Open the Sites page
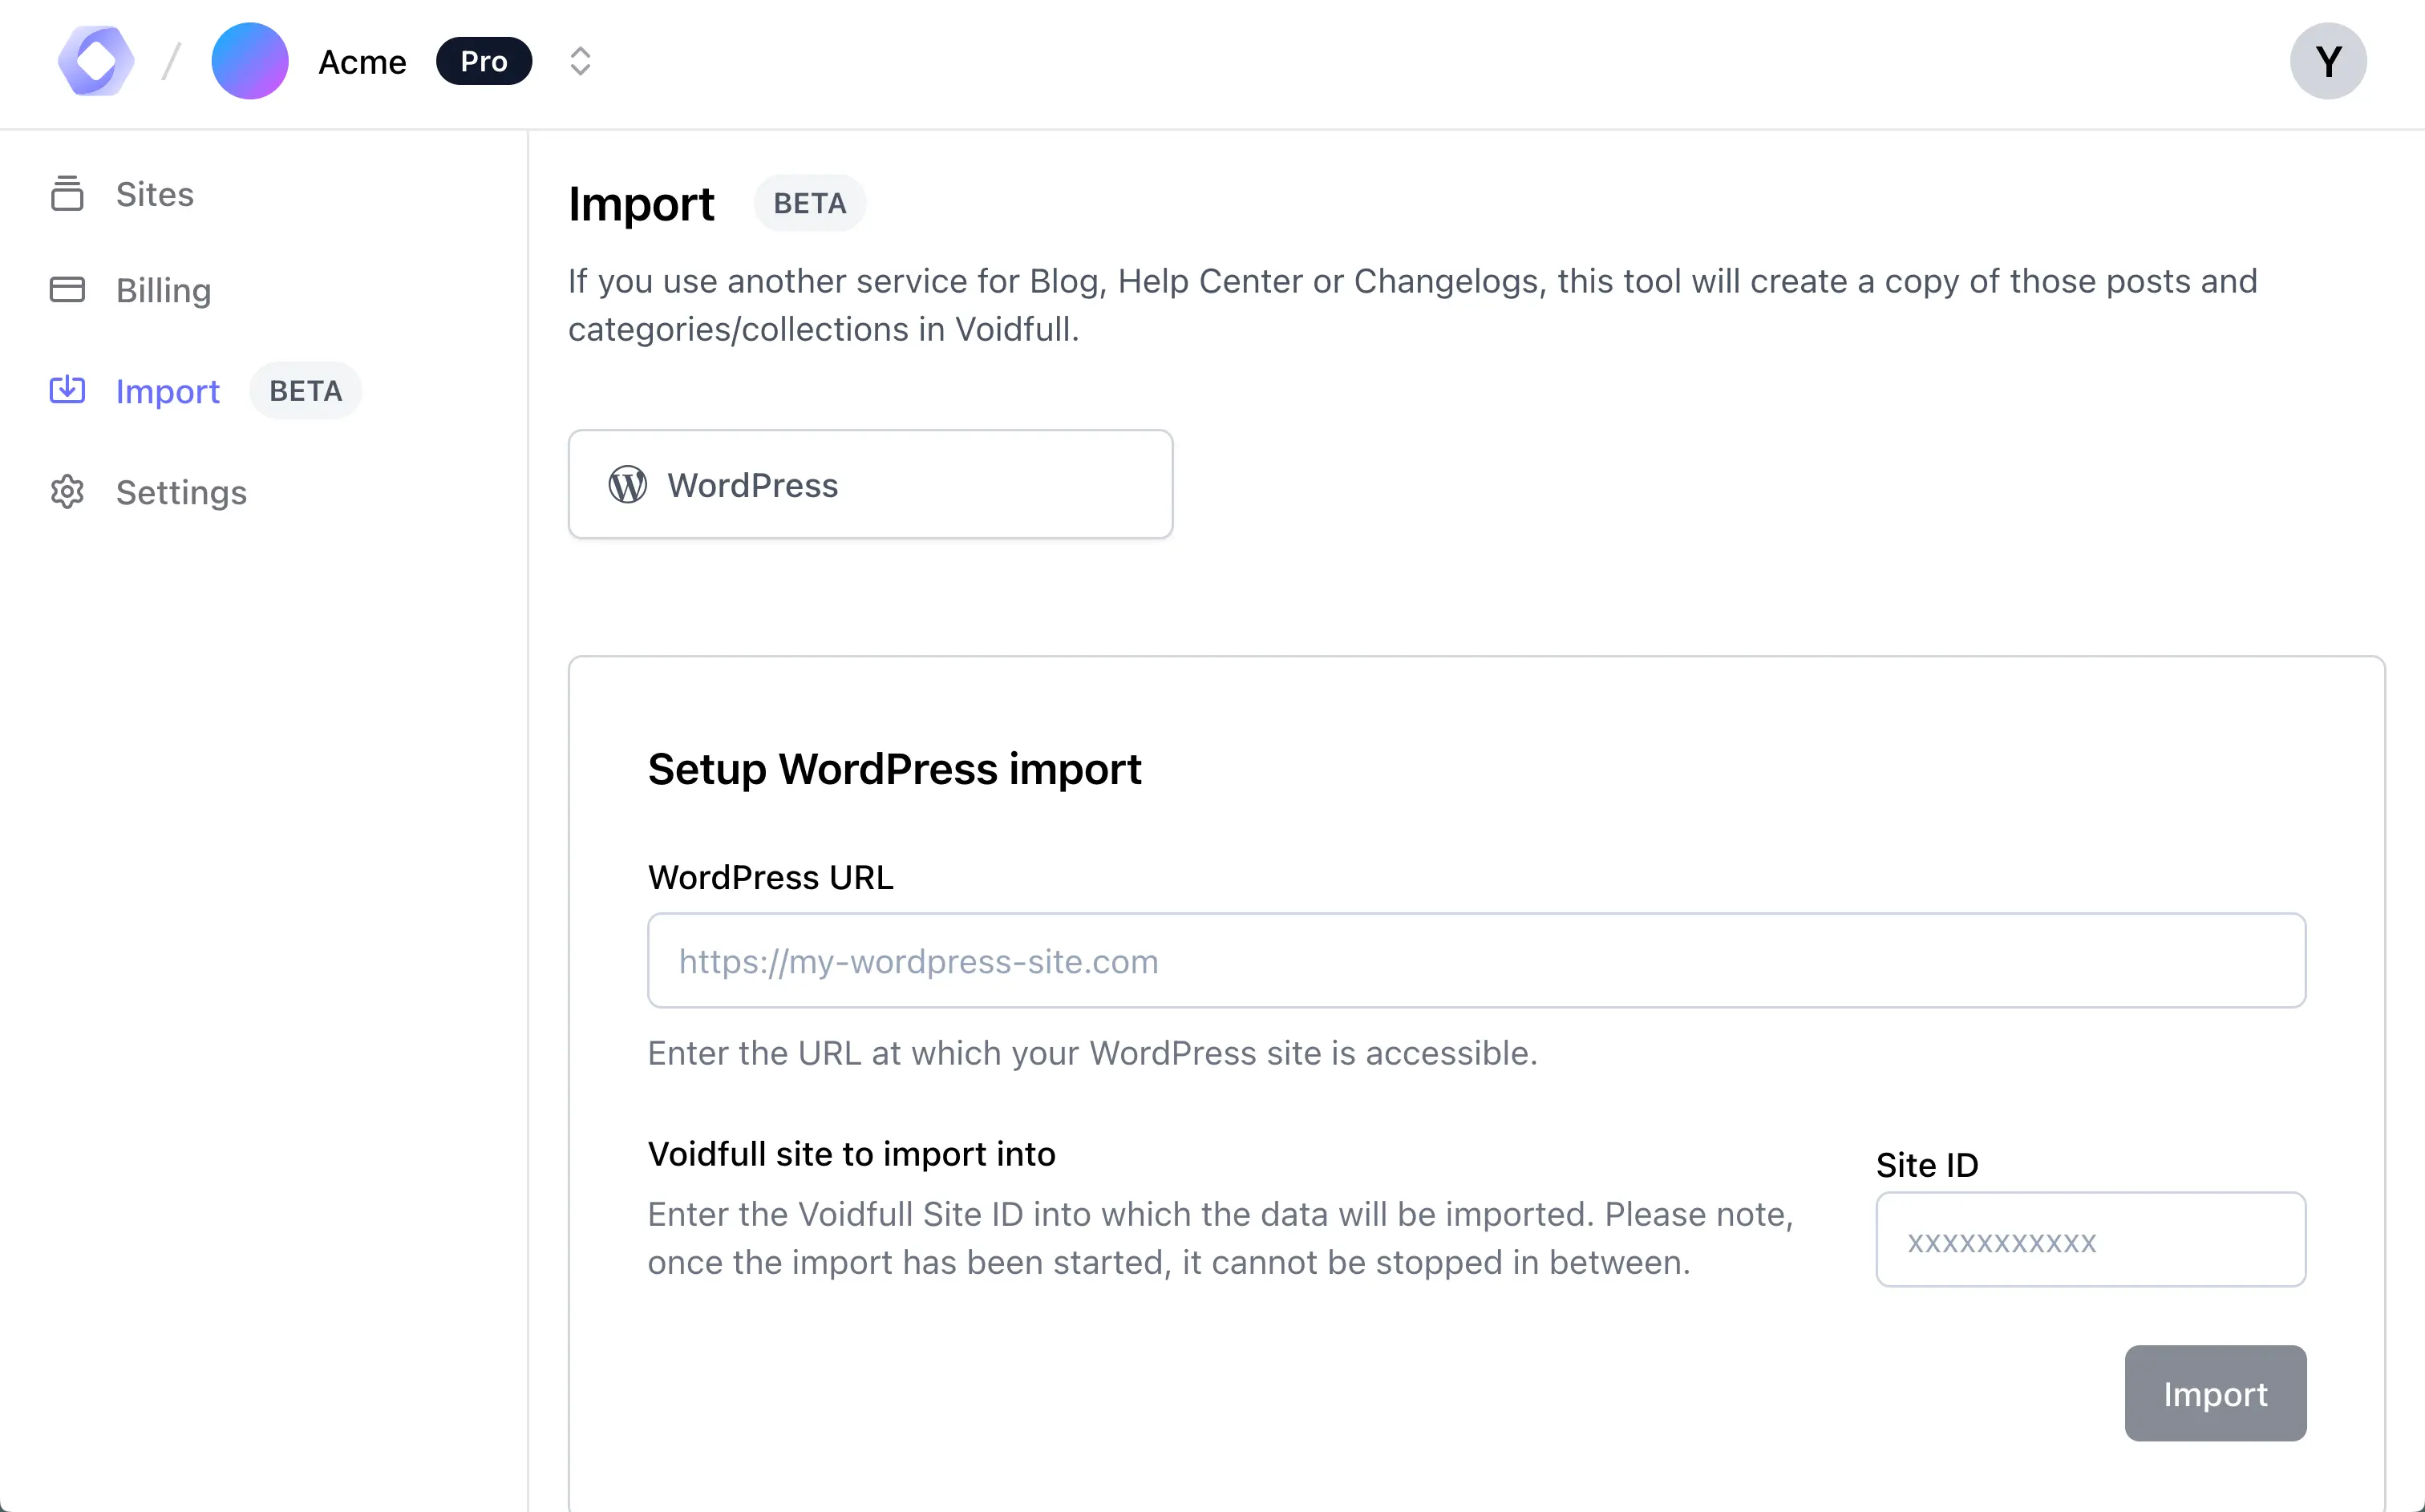Viewport: 2425px width, 1512px height. coord(154,193)
